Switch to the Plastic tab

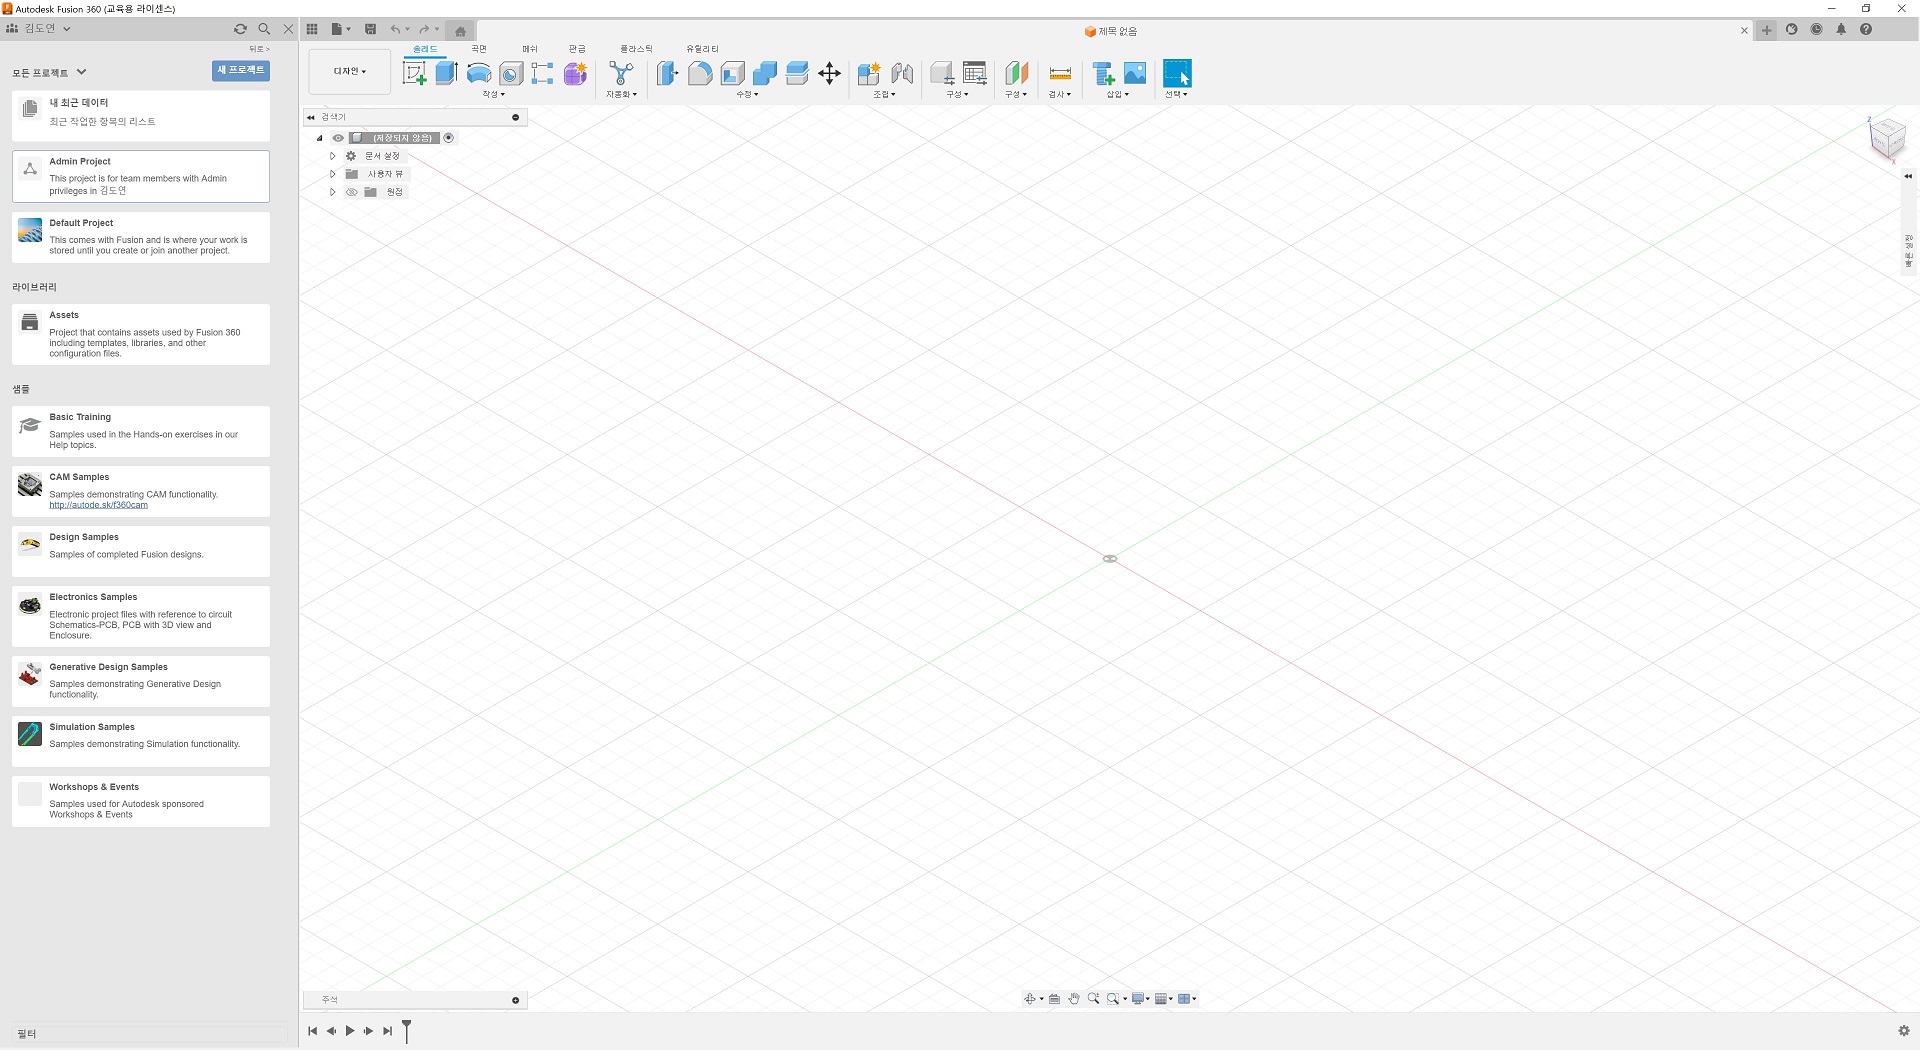pyautogui.click(x=636, y=49)
